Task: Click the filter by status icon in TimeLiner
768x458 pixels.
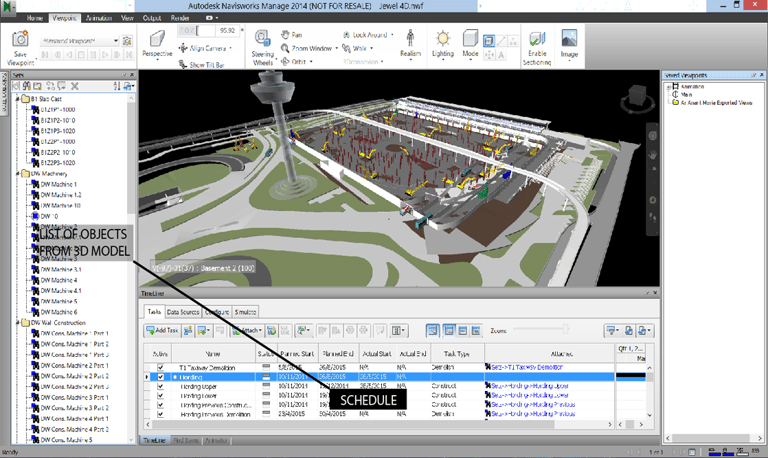Action: (x=612, y=331)
